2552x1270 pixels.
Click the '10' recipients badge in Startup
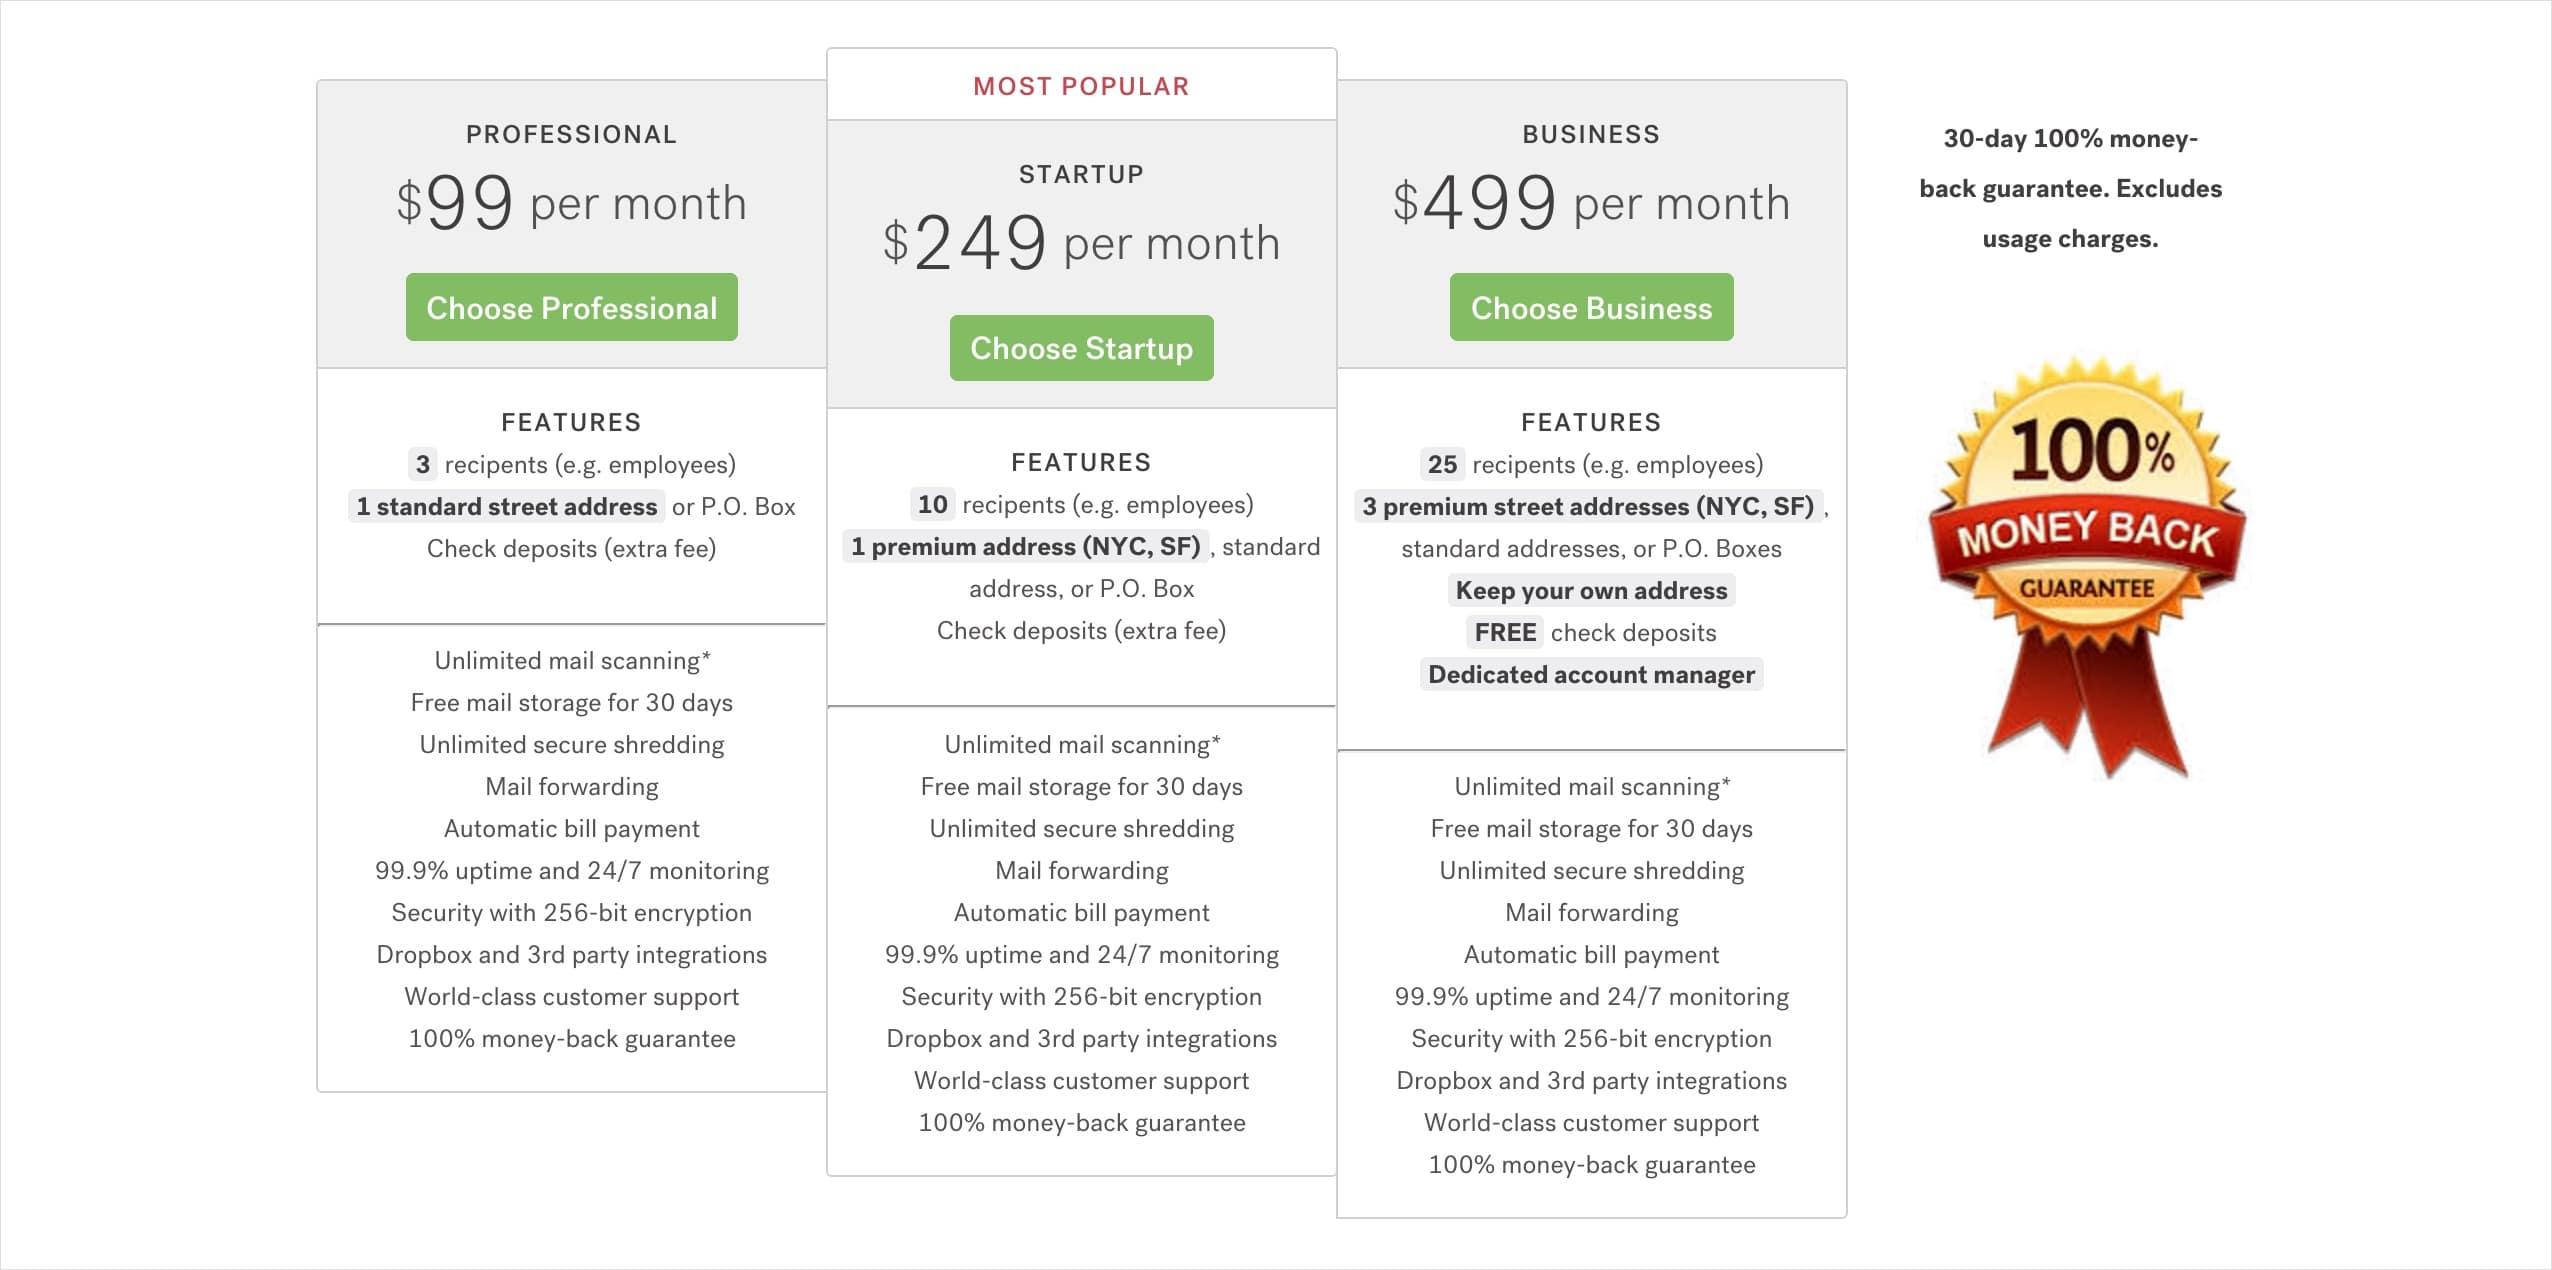point(932,505)
